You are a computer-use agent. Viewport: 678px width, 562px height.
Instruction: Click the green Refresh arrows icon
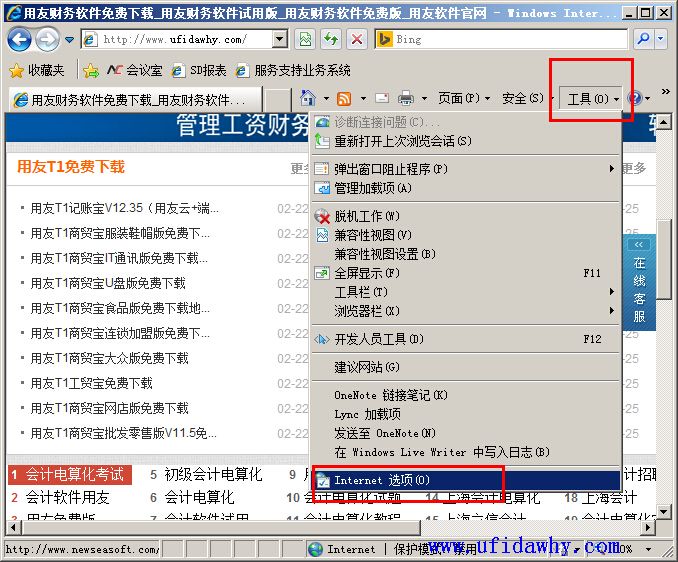click(331, 40)
